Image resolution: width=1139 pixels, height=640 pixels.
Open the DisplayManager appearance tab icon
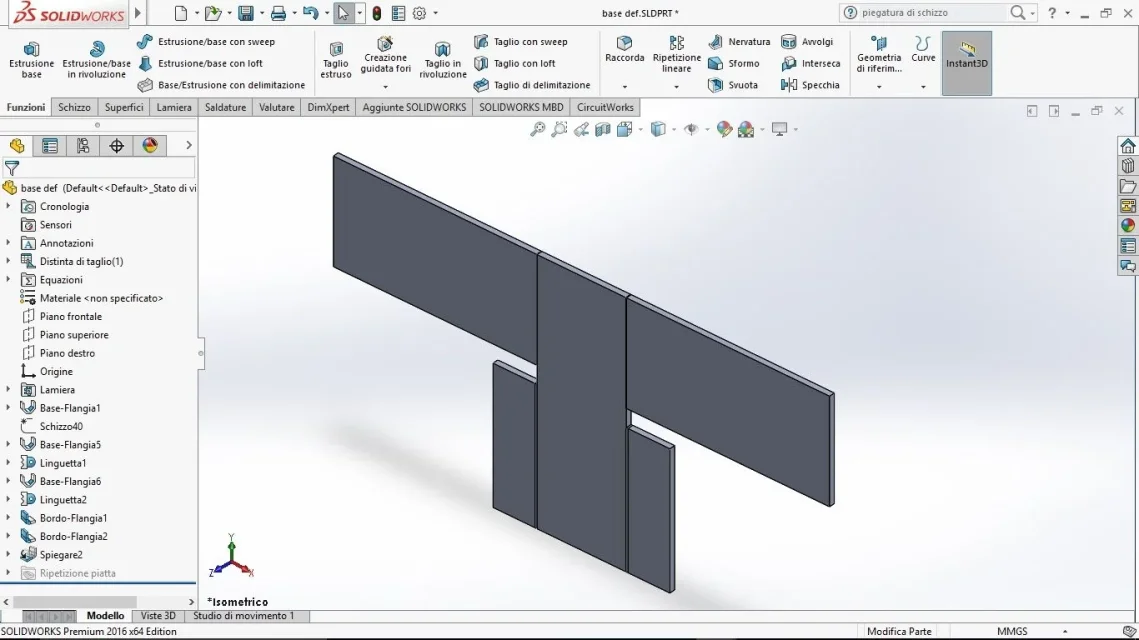150,146
